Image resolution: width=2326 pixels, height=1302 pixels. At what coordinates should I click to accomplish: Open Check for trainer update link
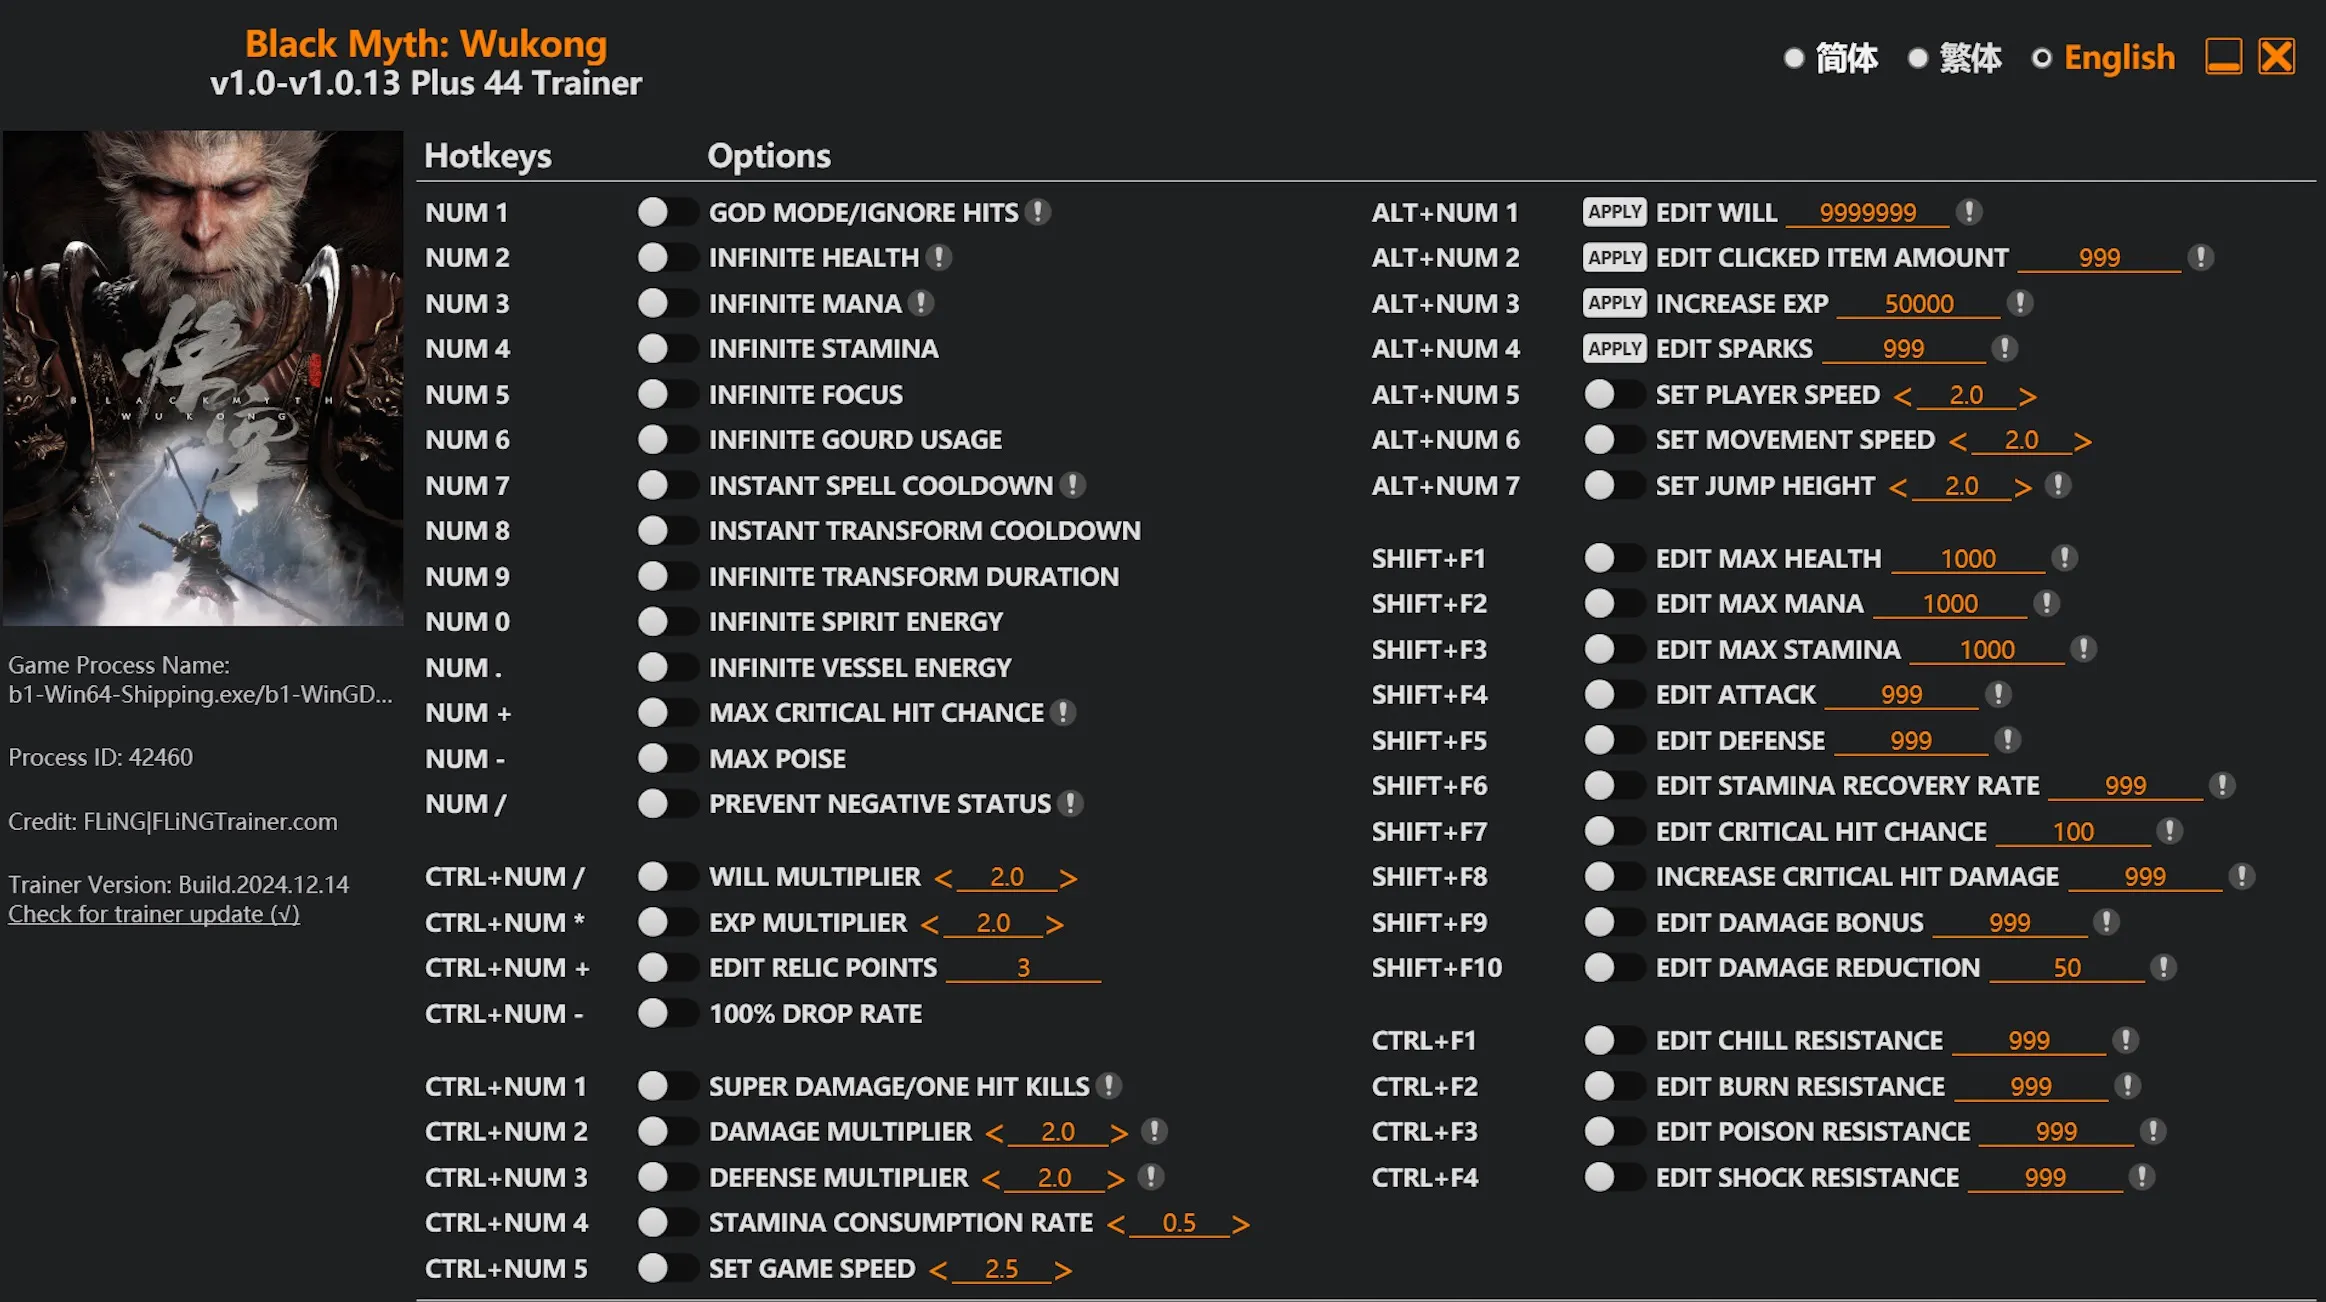point(153,914)
